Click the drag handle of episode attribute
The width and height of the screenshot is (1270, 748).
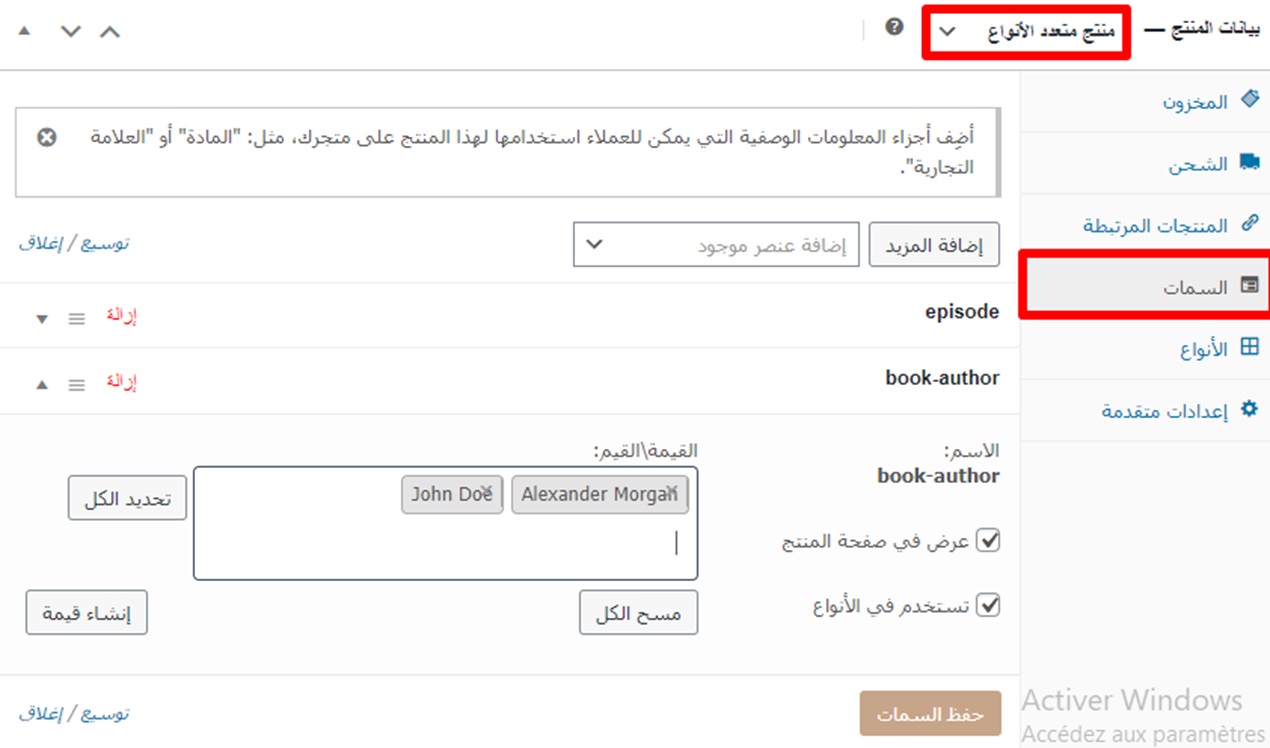[x=77, y=319]
